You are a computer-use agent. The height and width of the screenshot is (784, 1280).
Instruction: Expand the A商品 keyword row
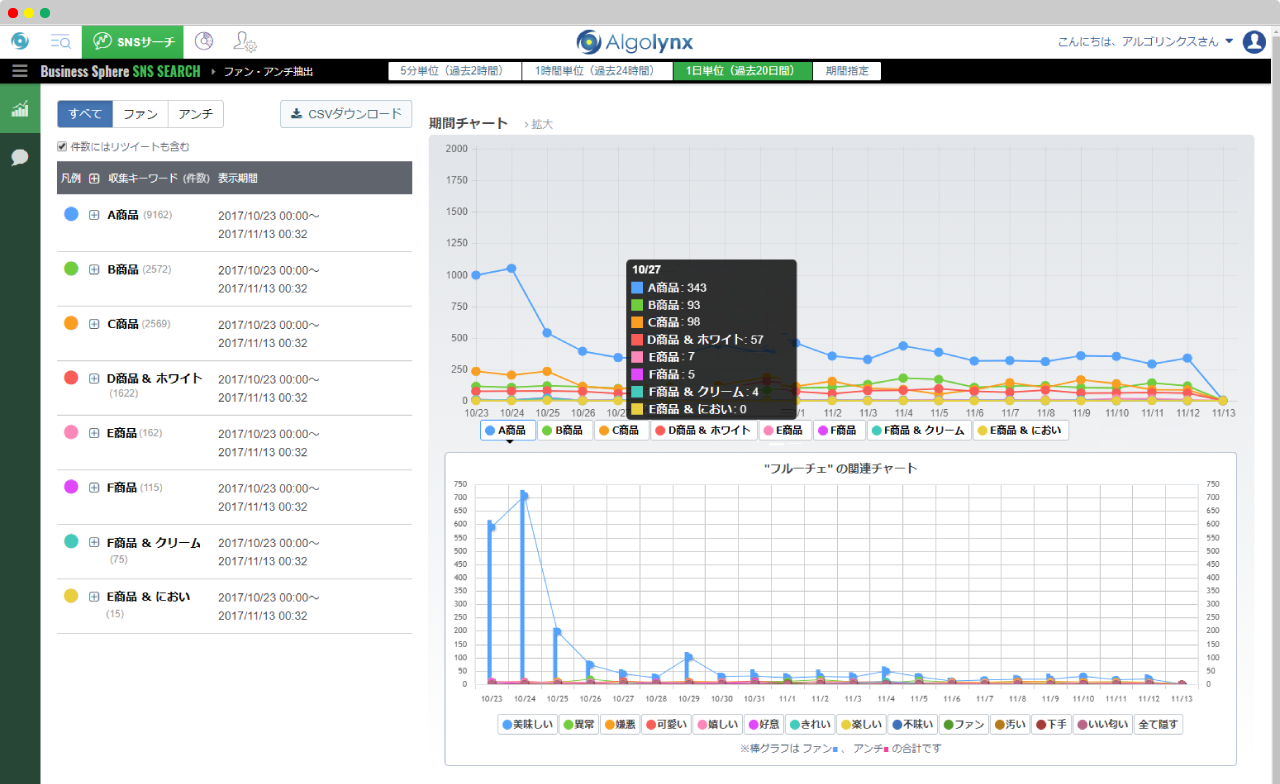click(x=94, y=215)
